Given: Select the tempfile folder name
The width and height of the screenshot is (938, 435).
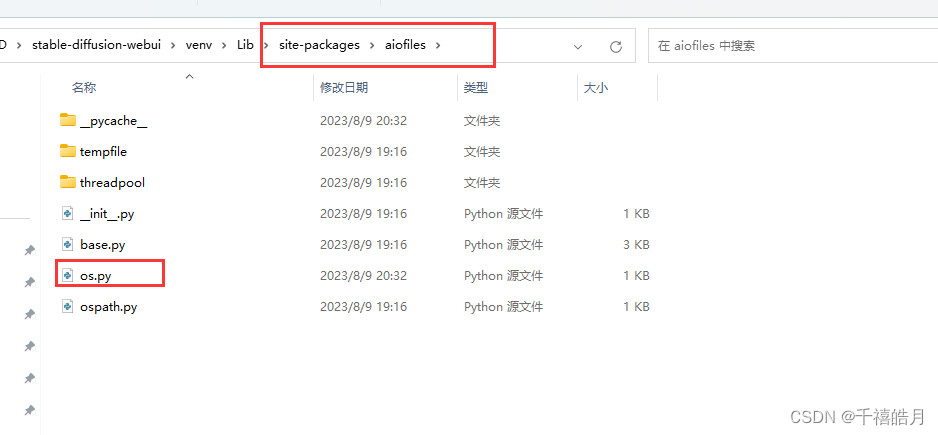Looking at the screenshot, I should 103,151.
